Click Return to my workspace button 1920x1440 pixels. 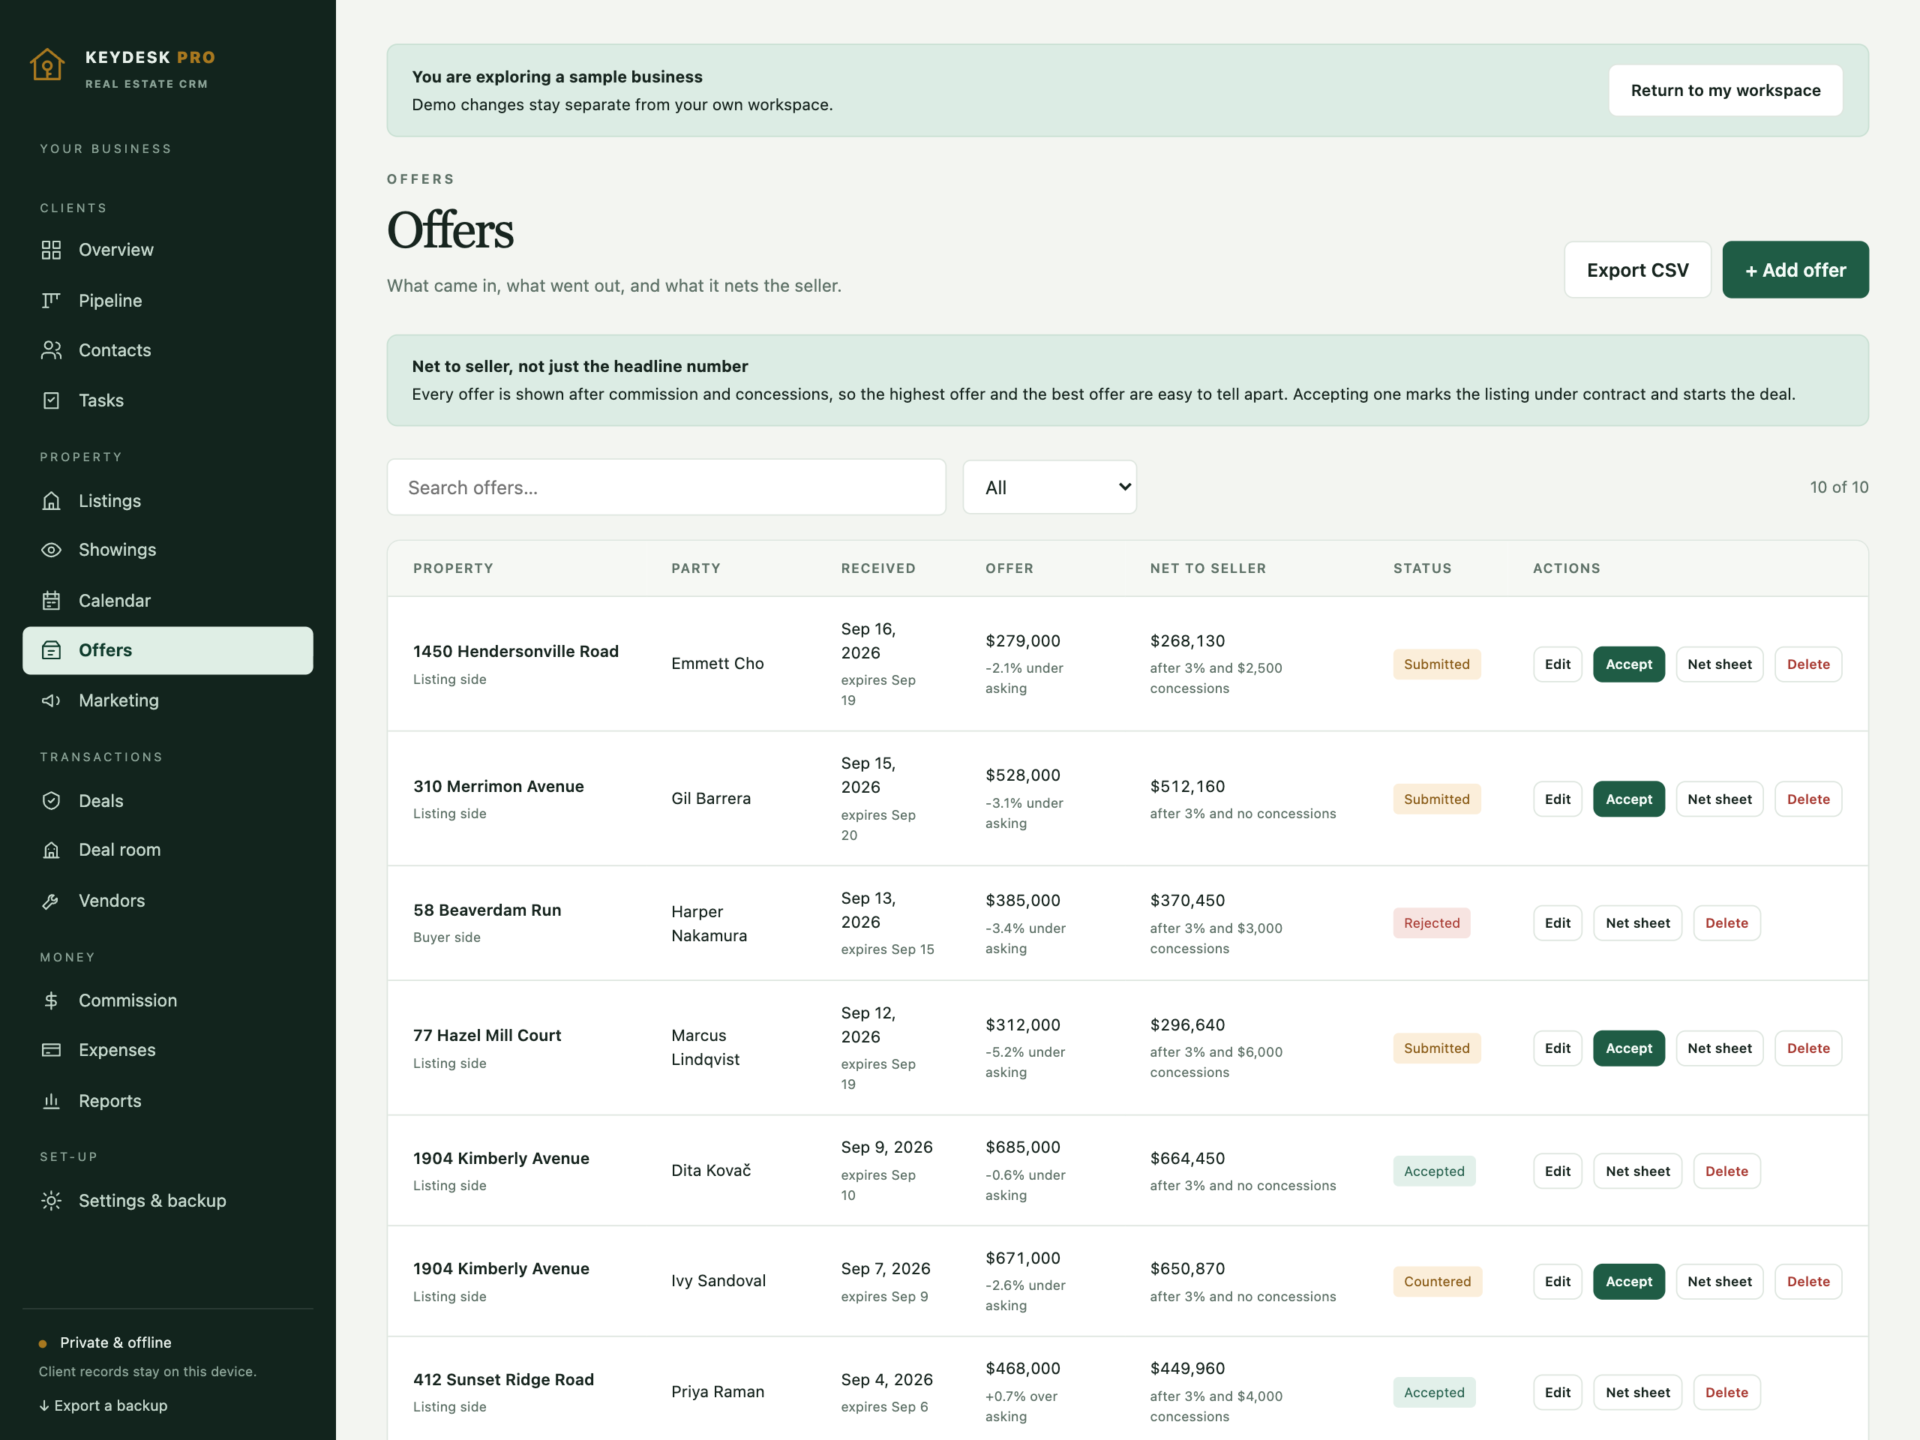[x=1725, y=90]
